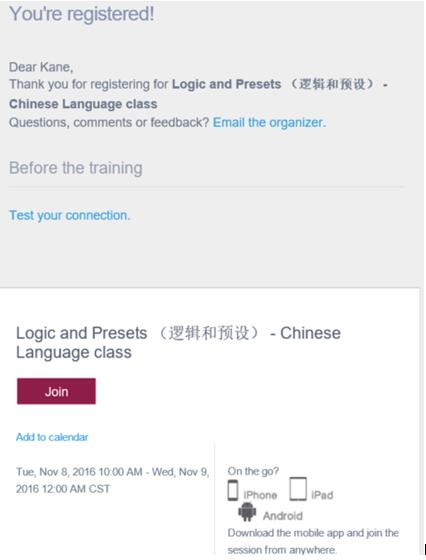Image resolution: width=426 pixels, height=560 pixels.
Task: Click the On the go? label
Action: pos(253,471)
